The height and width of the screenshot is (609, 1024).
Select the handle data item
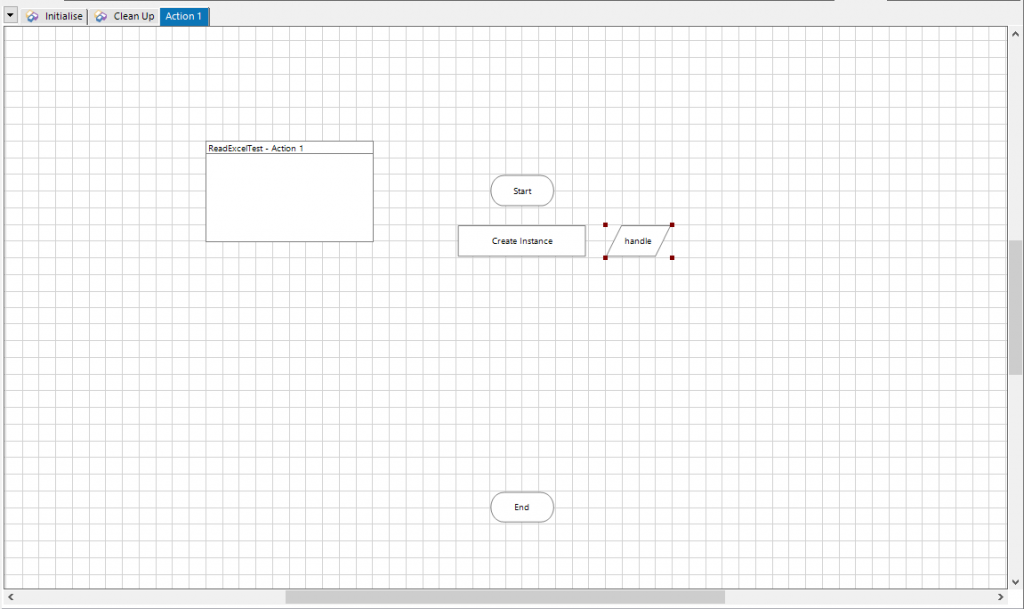click(638, 241)
